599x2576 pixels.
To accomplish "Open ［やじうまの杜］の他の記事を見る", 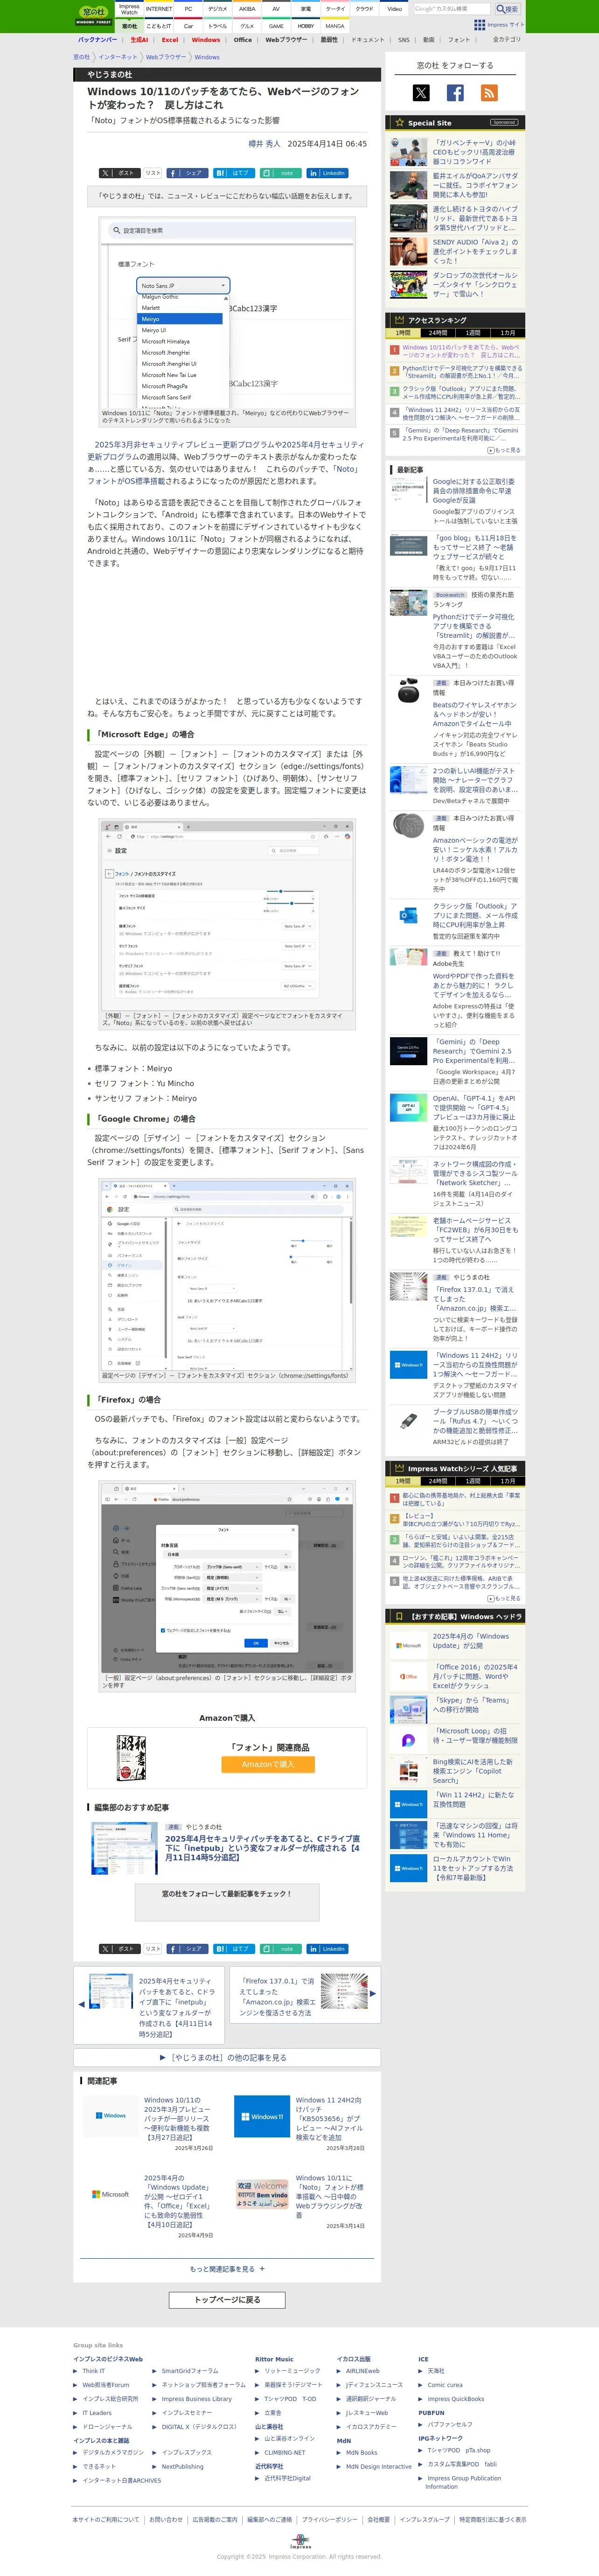I will [227, 2057].
